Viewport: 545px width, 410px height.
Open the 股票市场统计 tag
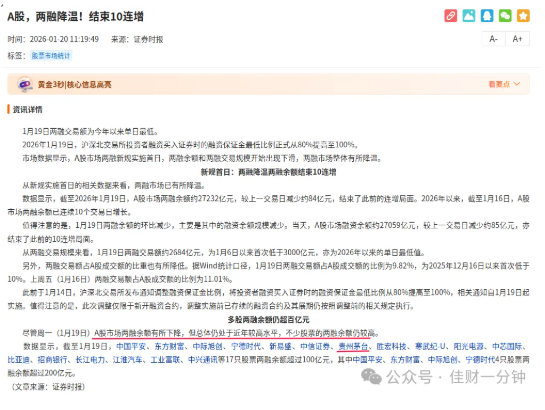[x=51, y=56]
